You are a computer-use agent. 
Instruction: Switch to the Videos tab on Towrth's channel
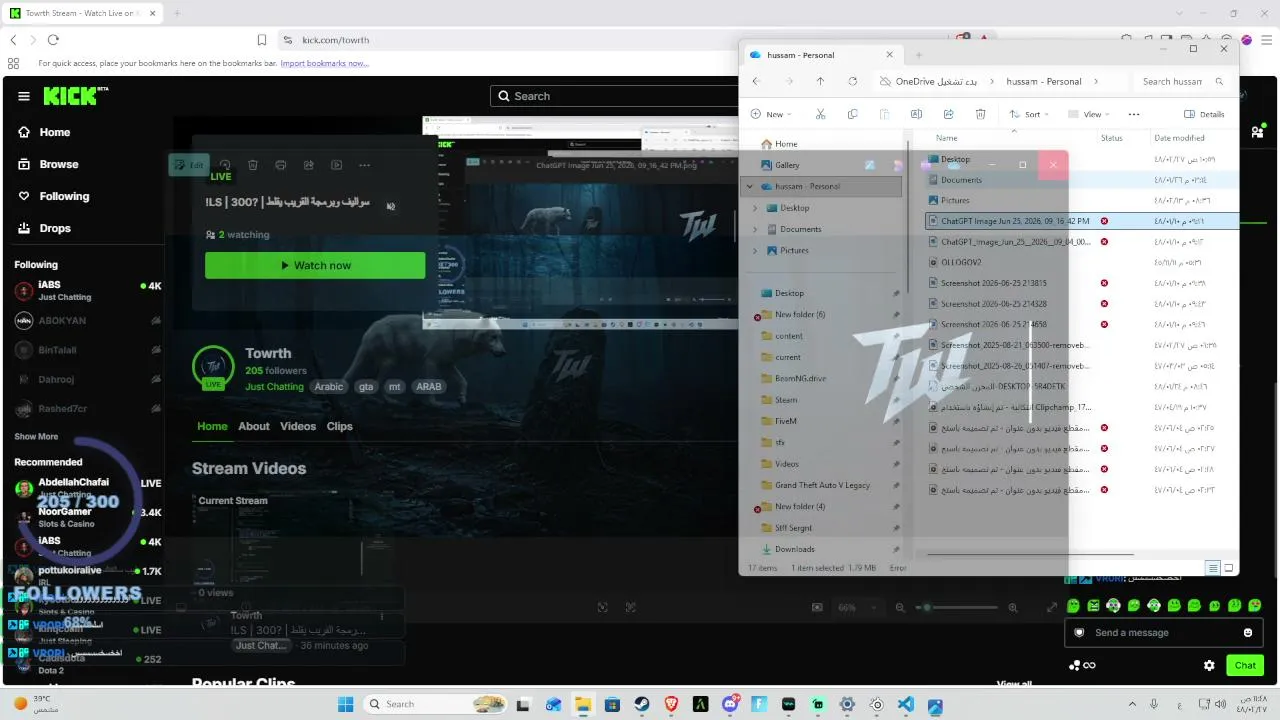(x=298, y=426)
